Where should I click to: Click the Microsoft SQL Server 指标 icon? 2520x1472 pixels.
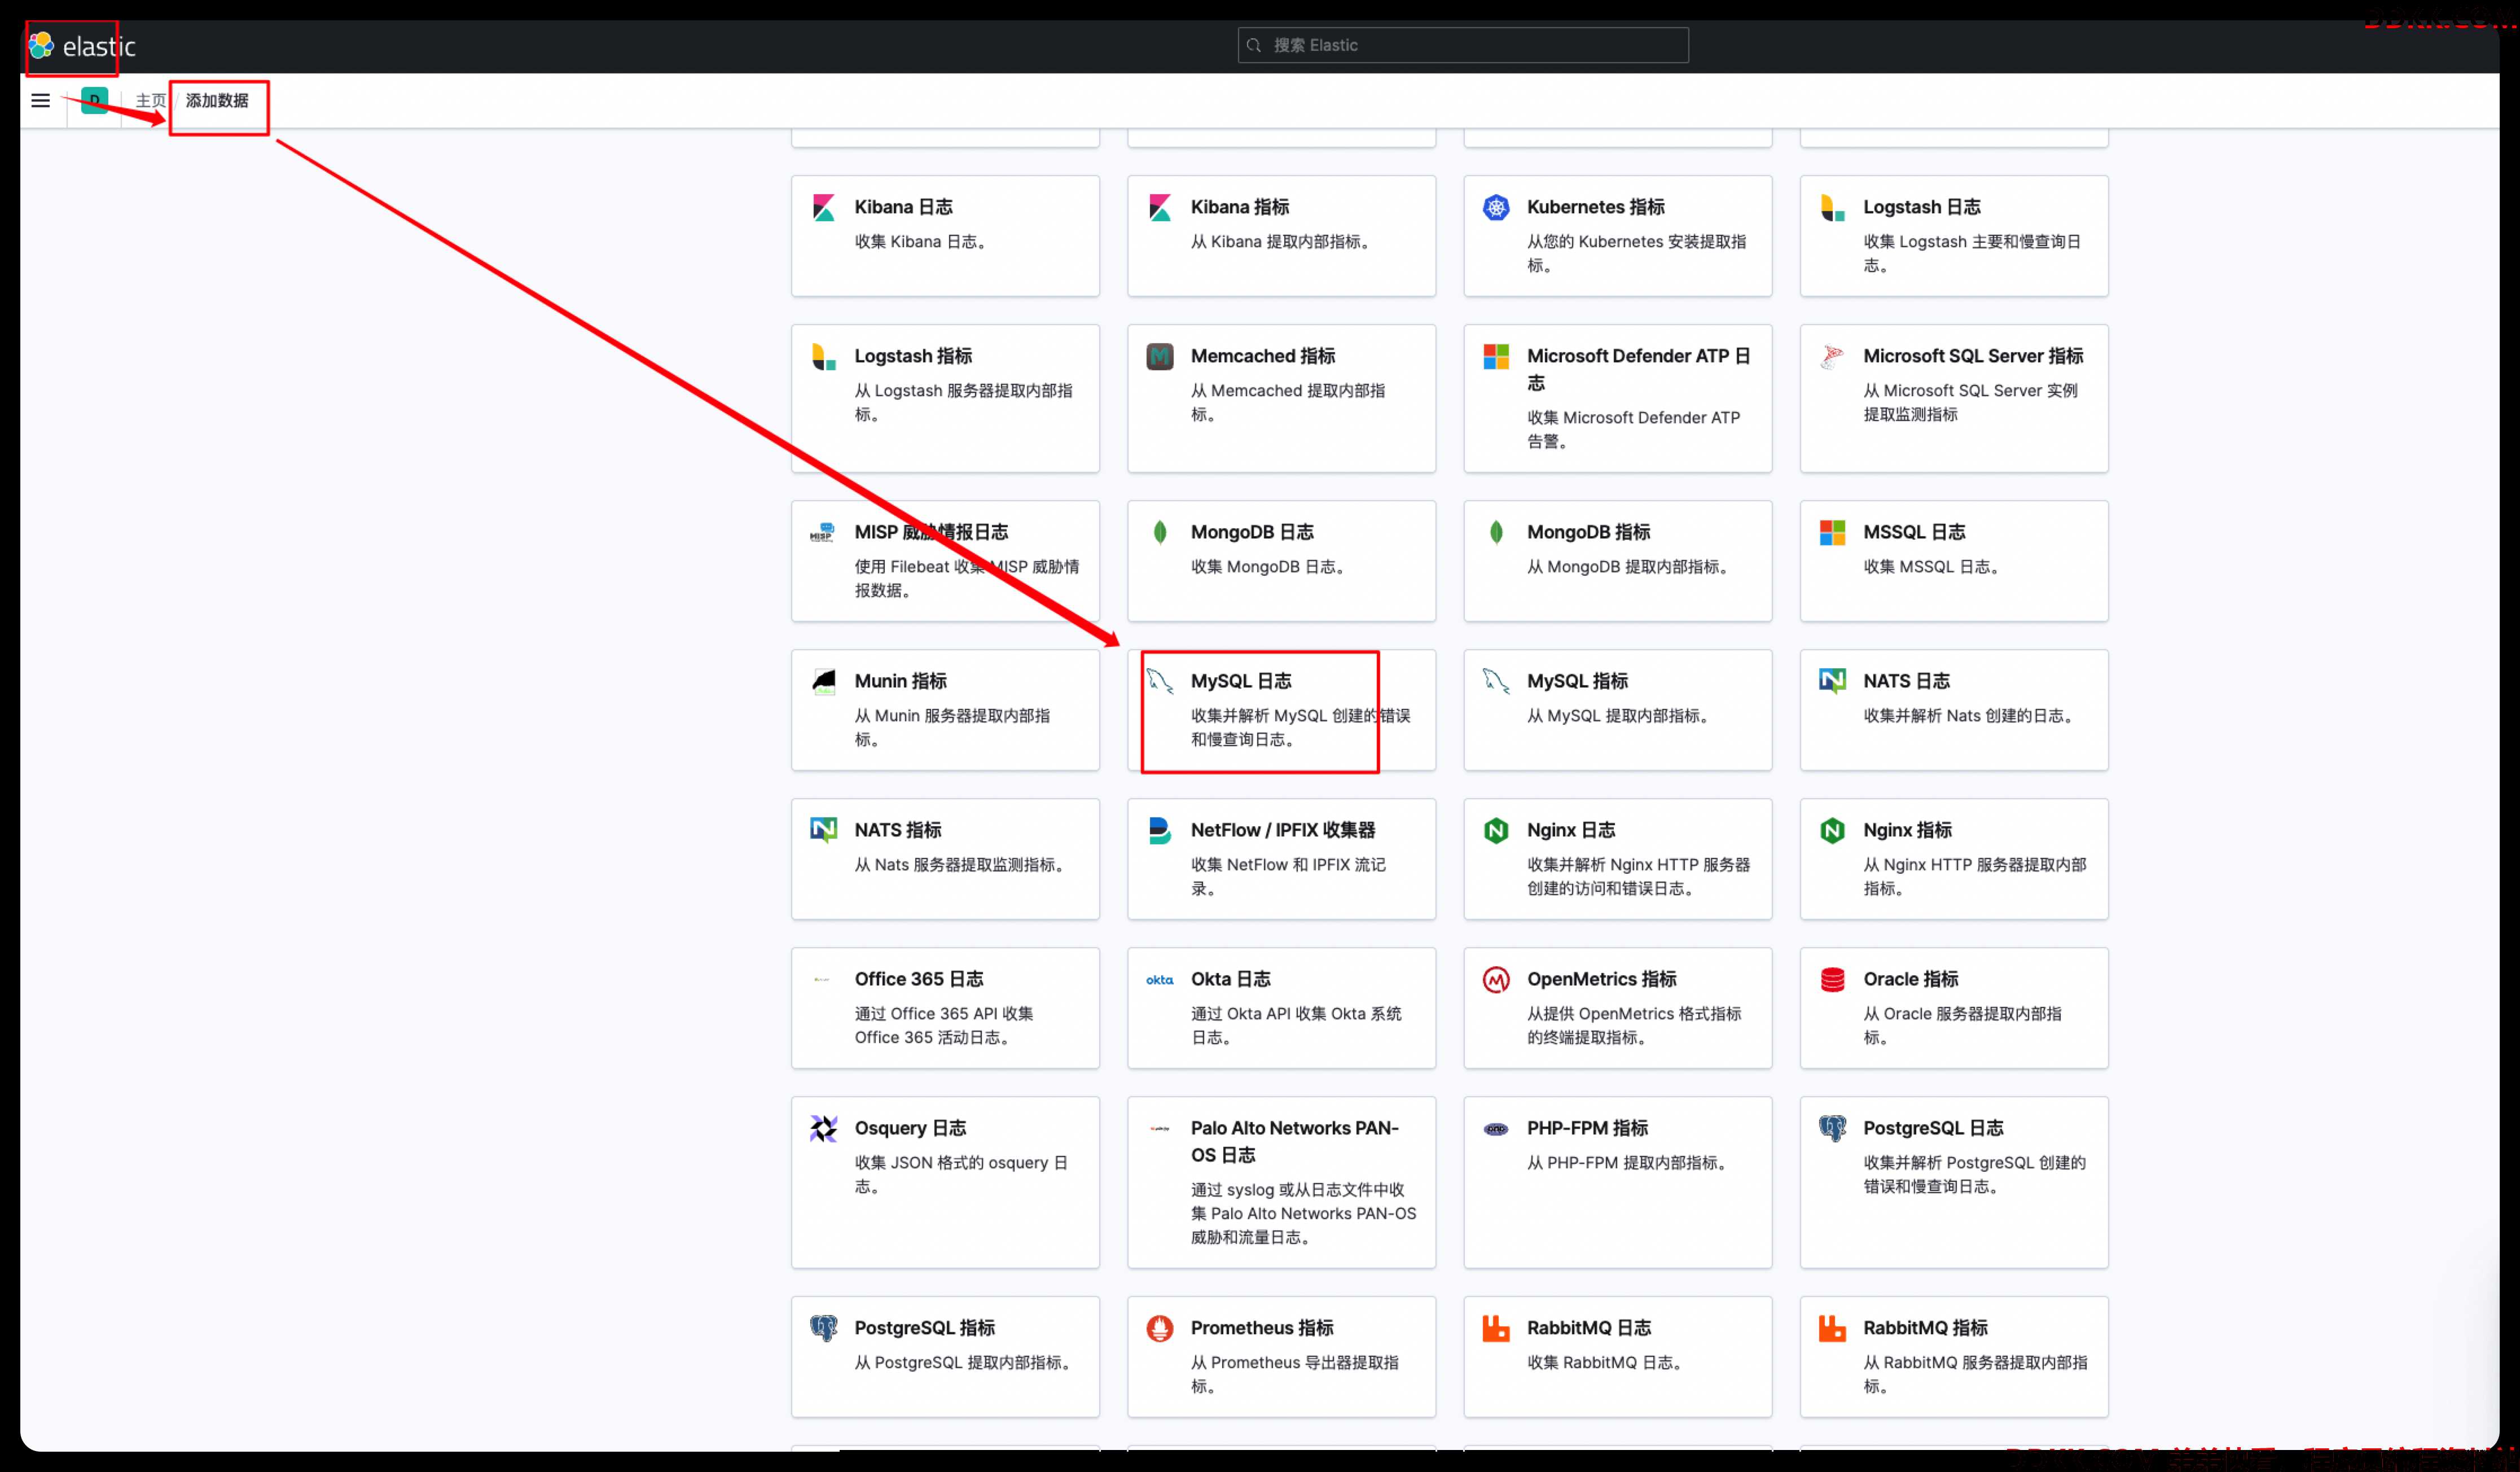click(x=1832, y=356)
